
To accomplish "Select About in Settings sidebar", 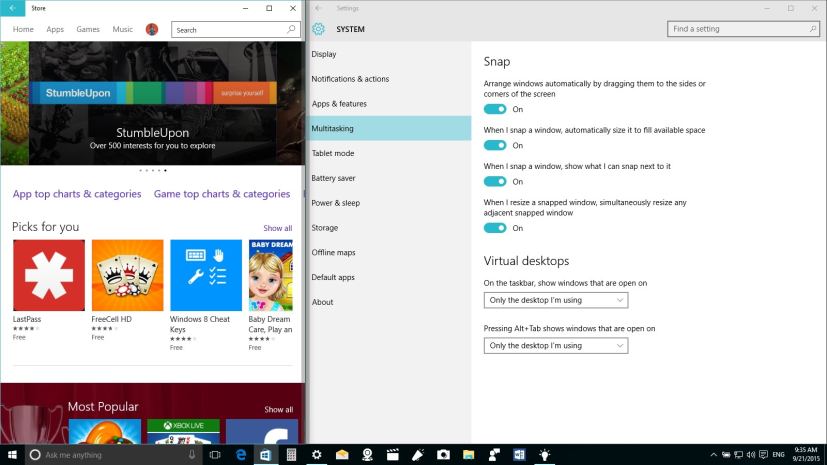I will (x=390, y=302).
